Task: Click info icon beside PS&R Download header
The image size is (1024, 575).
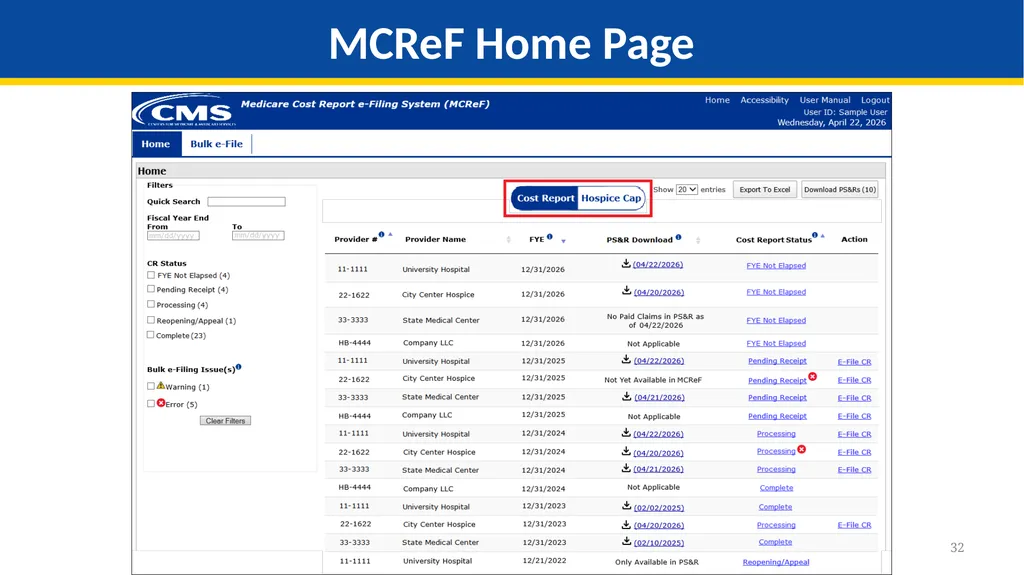Action: (679, 237)
